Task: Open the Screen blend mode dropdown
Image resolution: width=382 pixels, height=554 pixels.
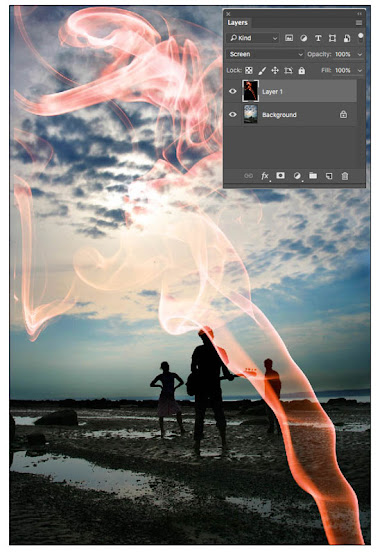Action: (265, 54)
